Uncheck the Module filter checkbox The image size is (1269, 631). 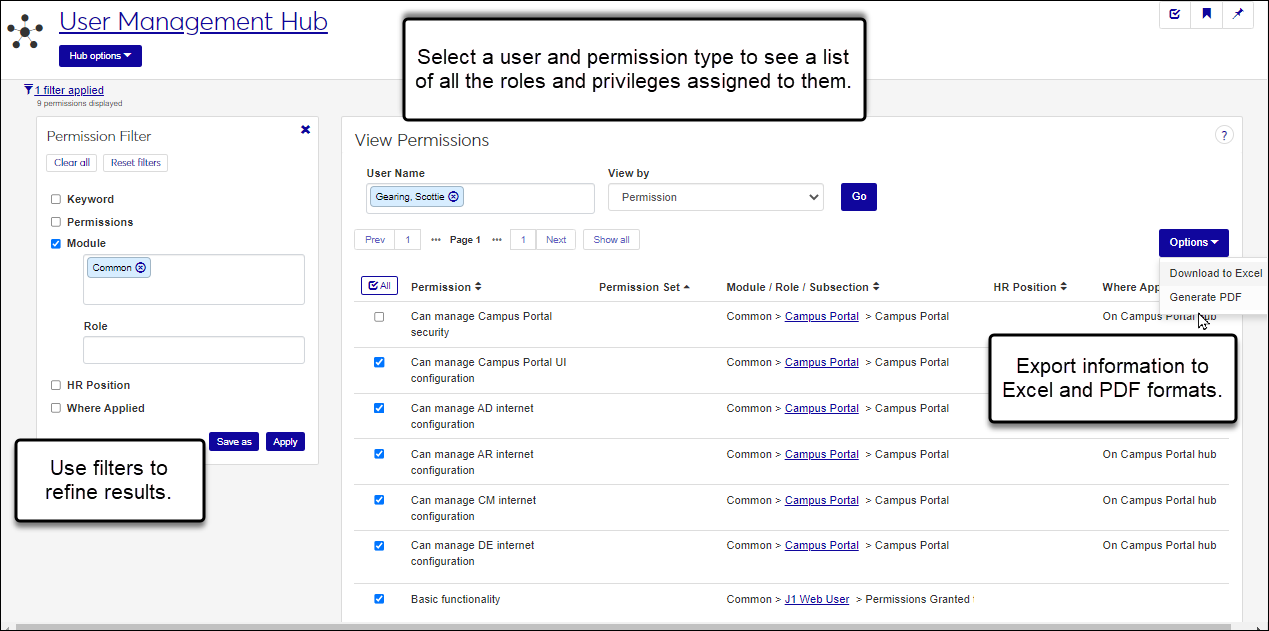point(56,243)
